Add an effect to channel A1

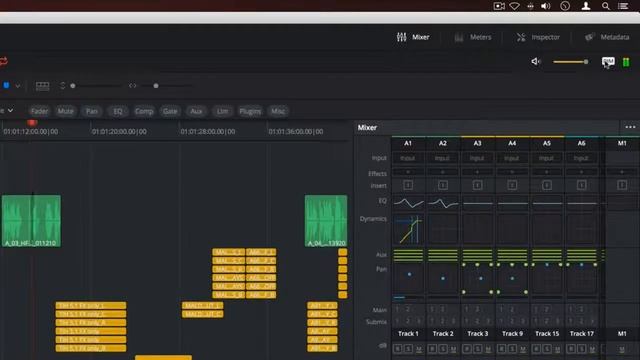[x=408, y=172]
